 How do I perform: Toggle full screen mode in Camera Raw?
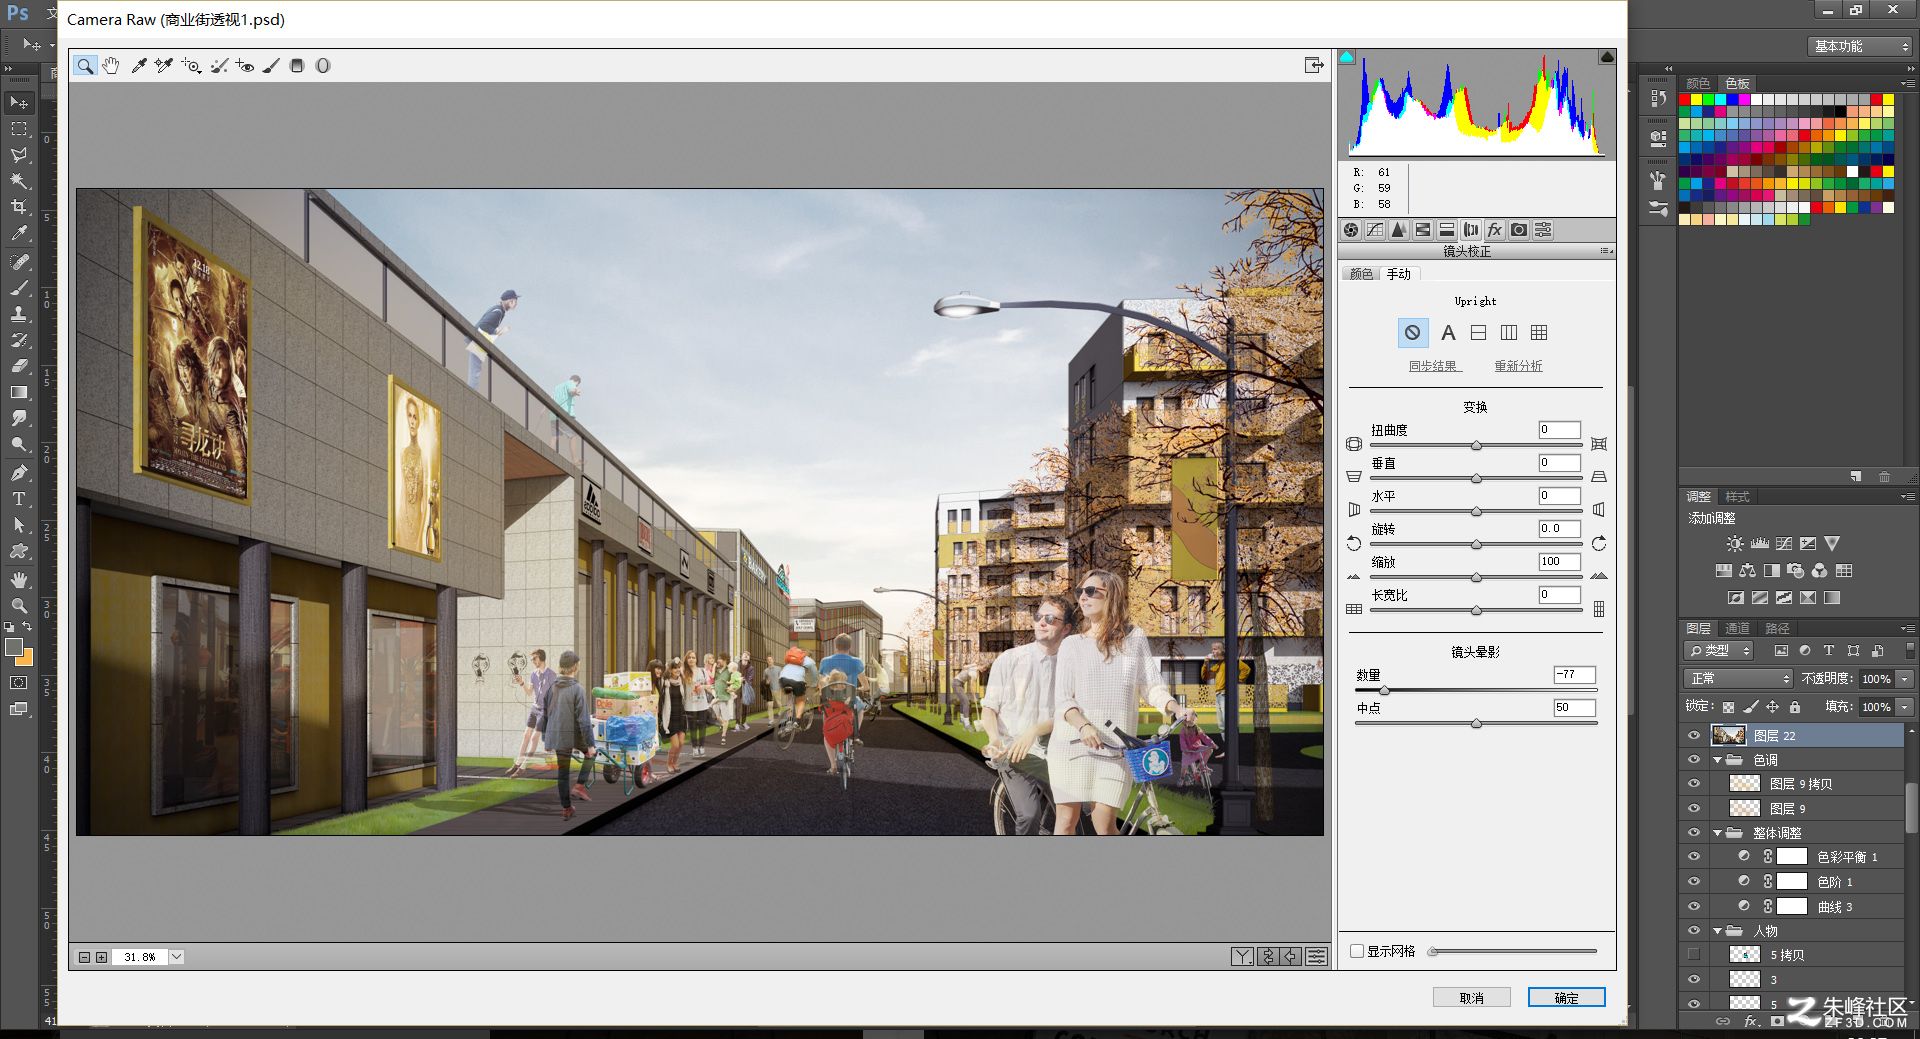pos(1314,66)
